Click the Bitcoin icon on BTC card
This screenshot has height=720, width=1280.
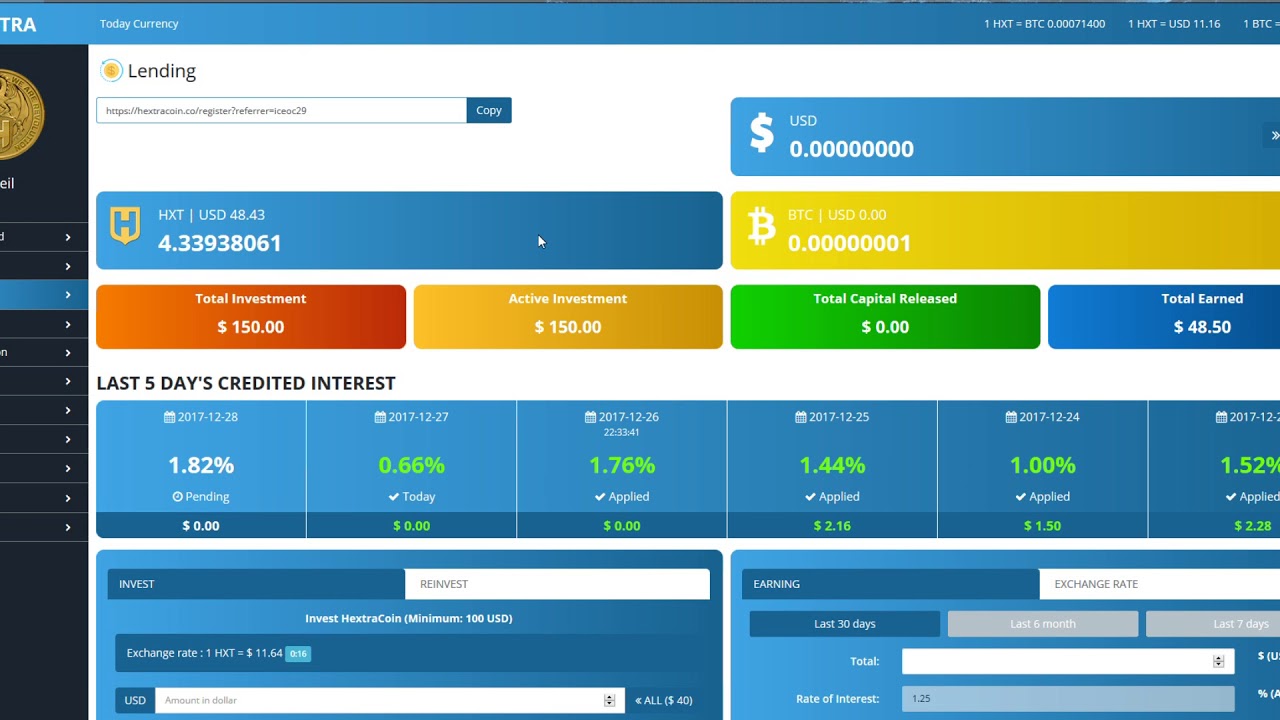(x=762, y=227)
